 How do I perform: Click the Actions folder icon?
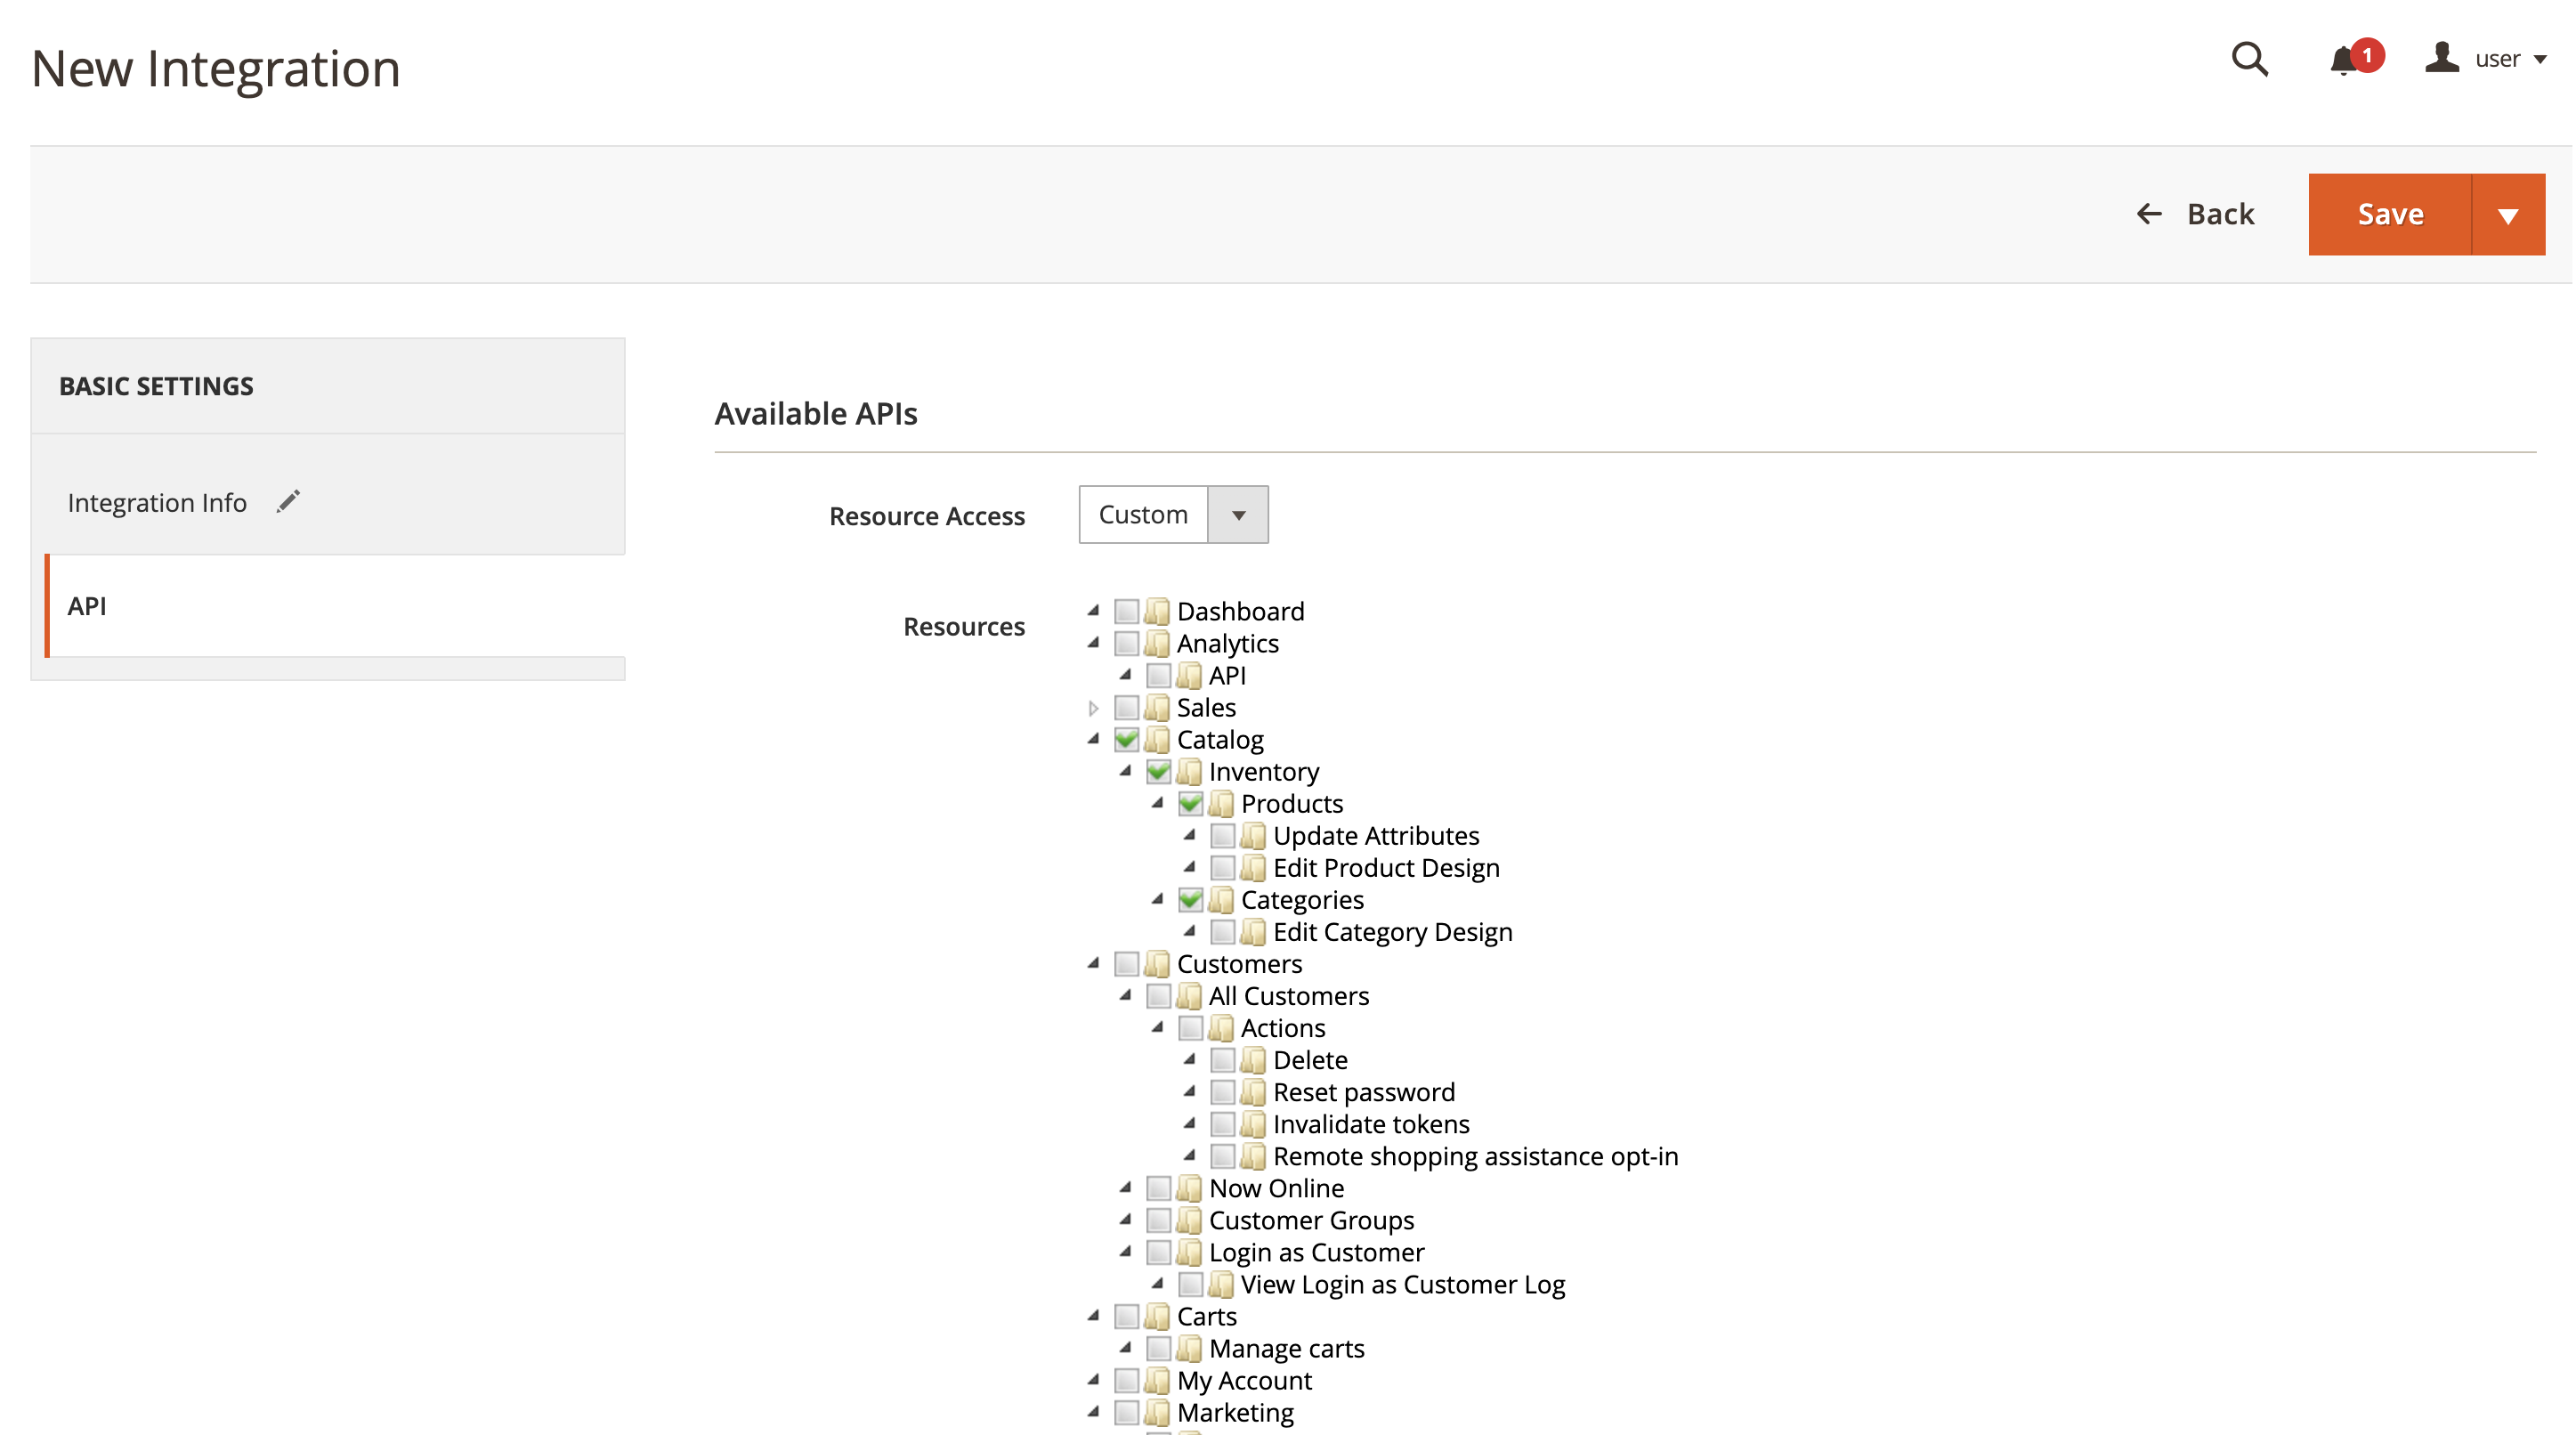1221,1028
